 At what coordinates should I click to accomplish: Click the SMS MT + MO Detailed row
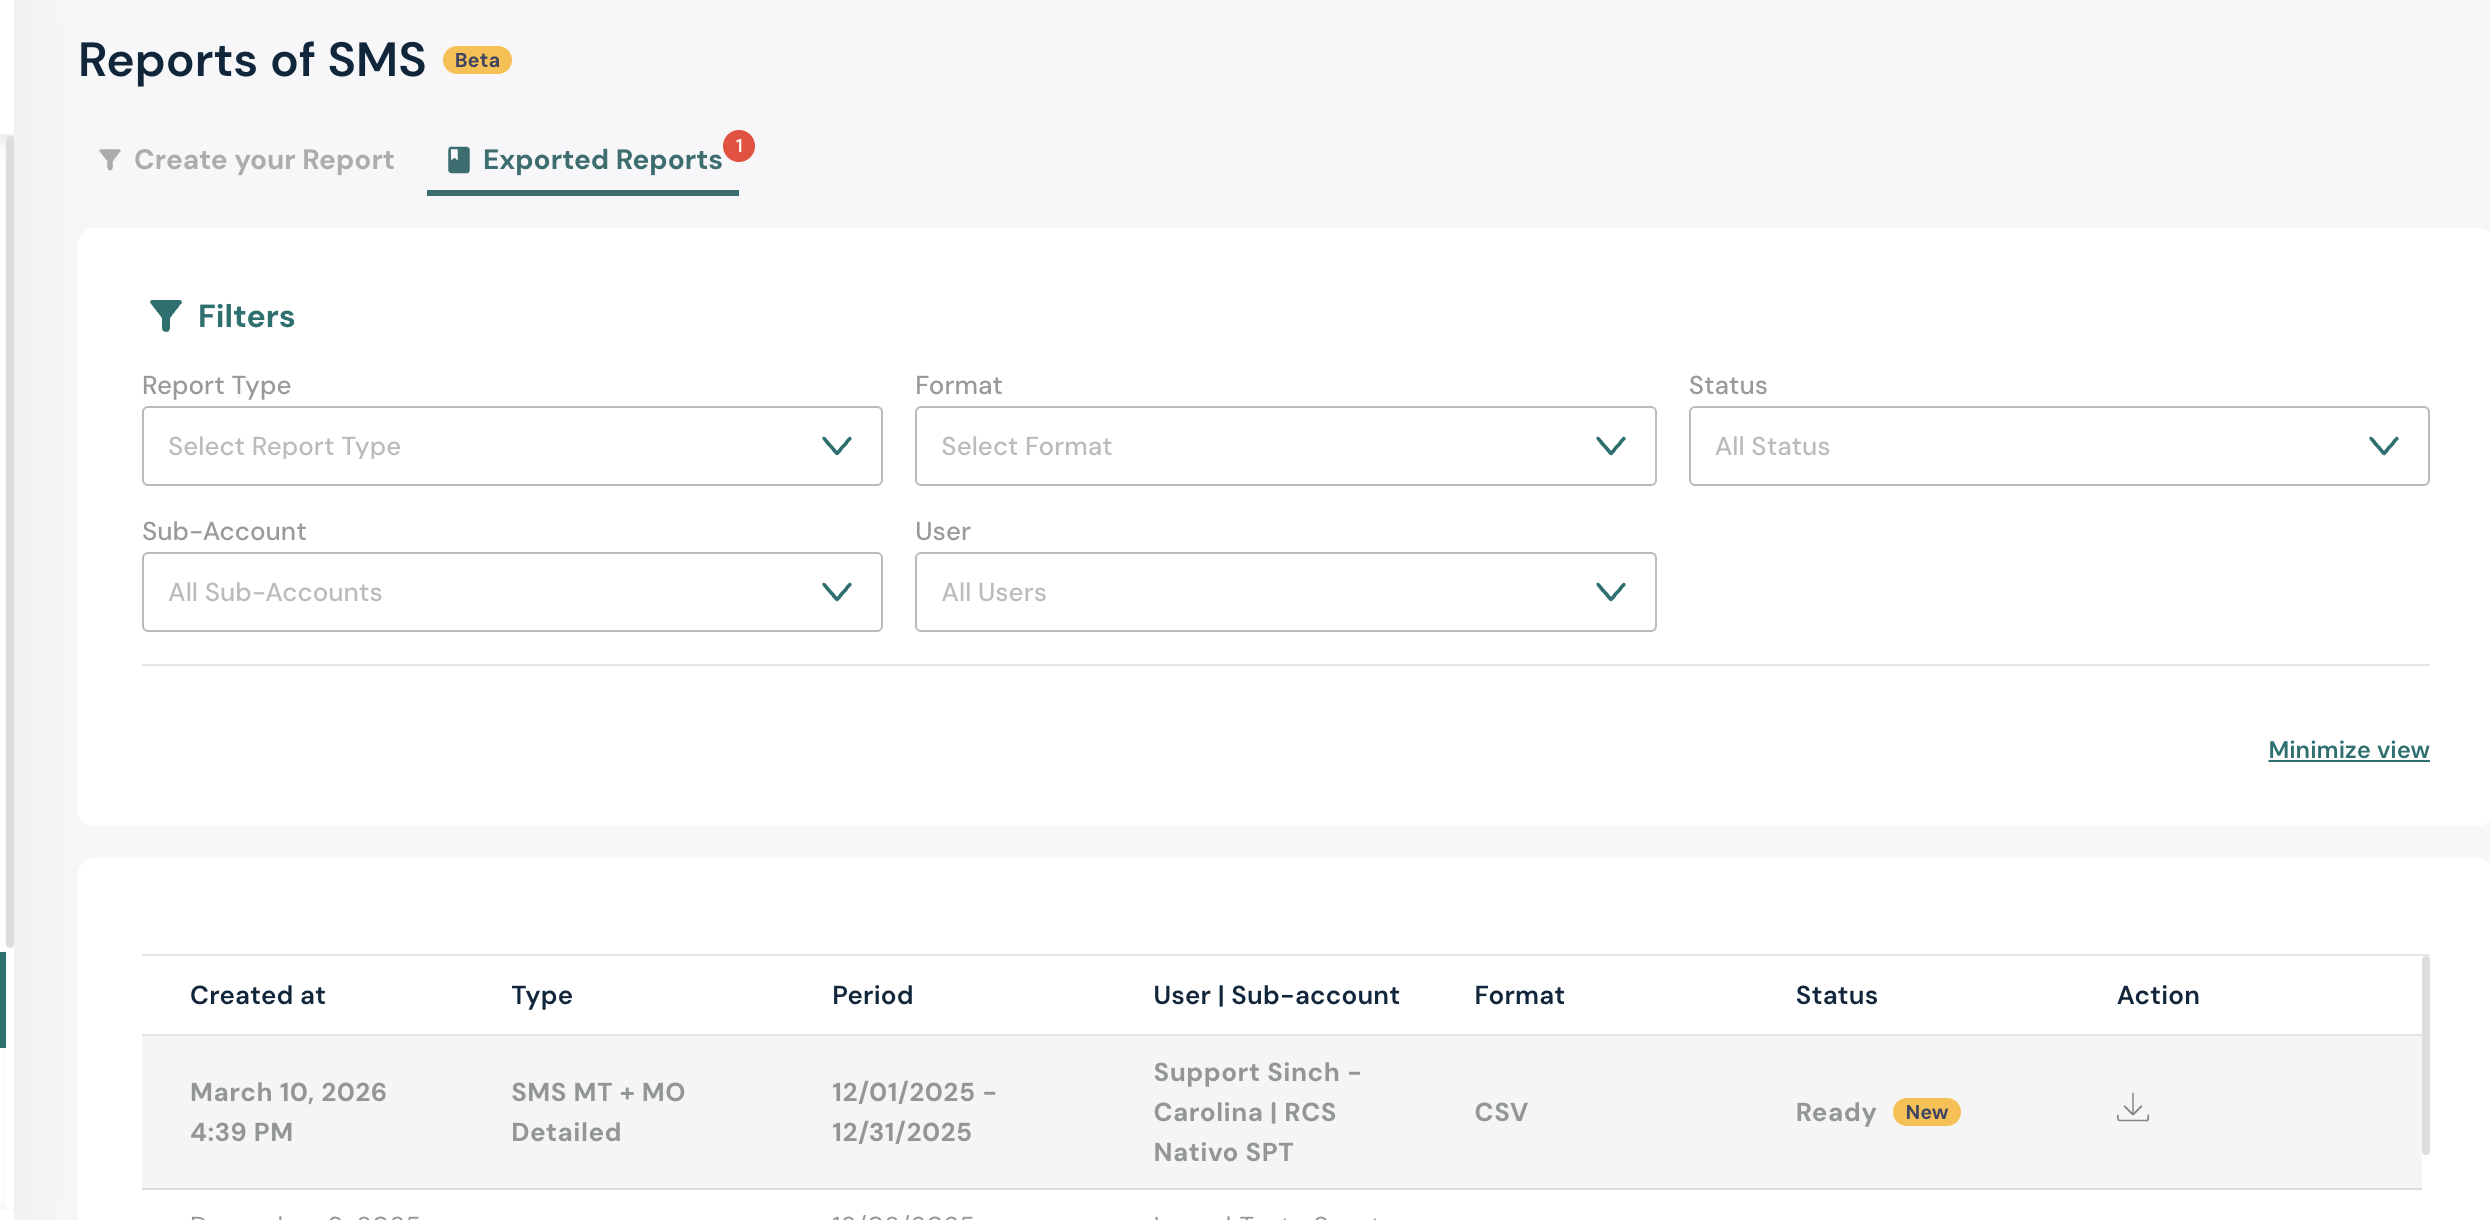(598, 1112)
